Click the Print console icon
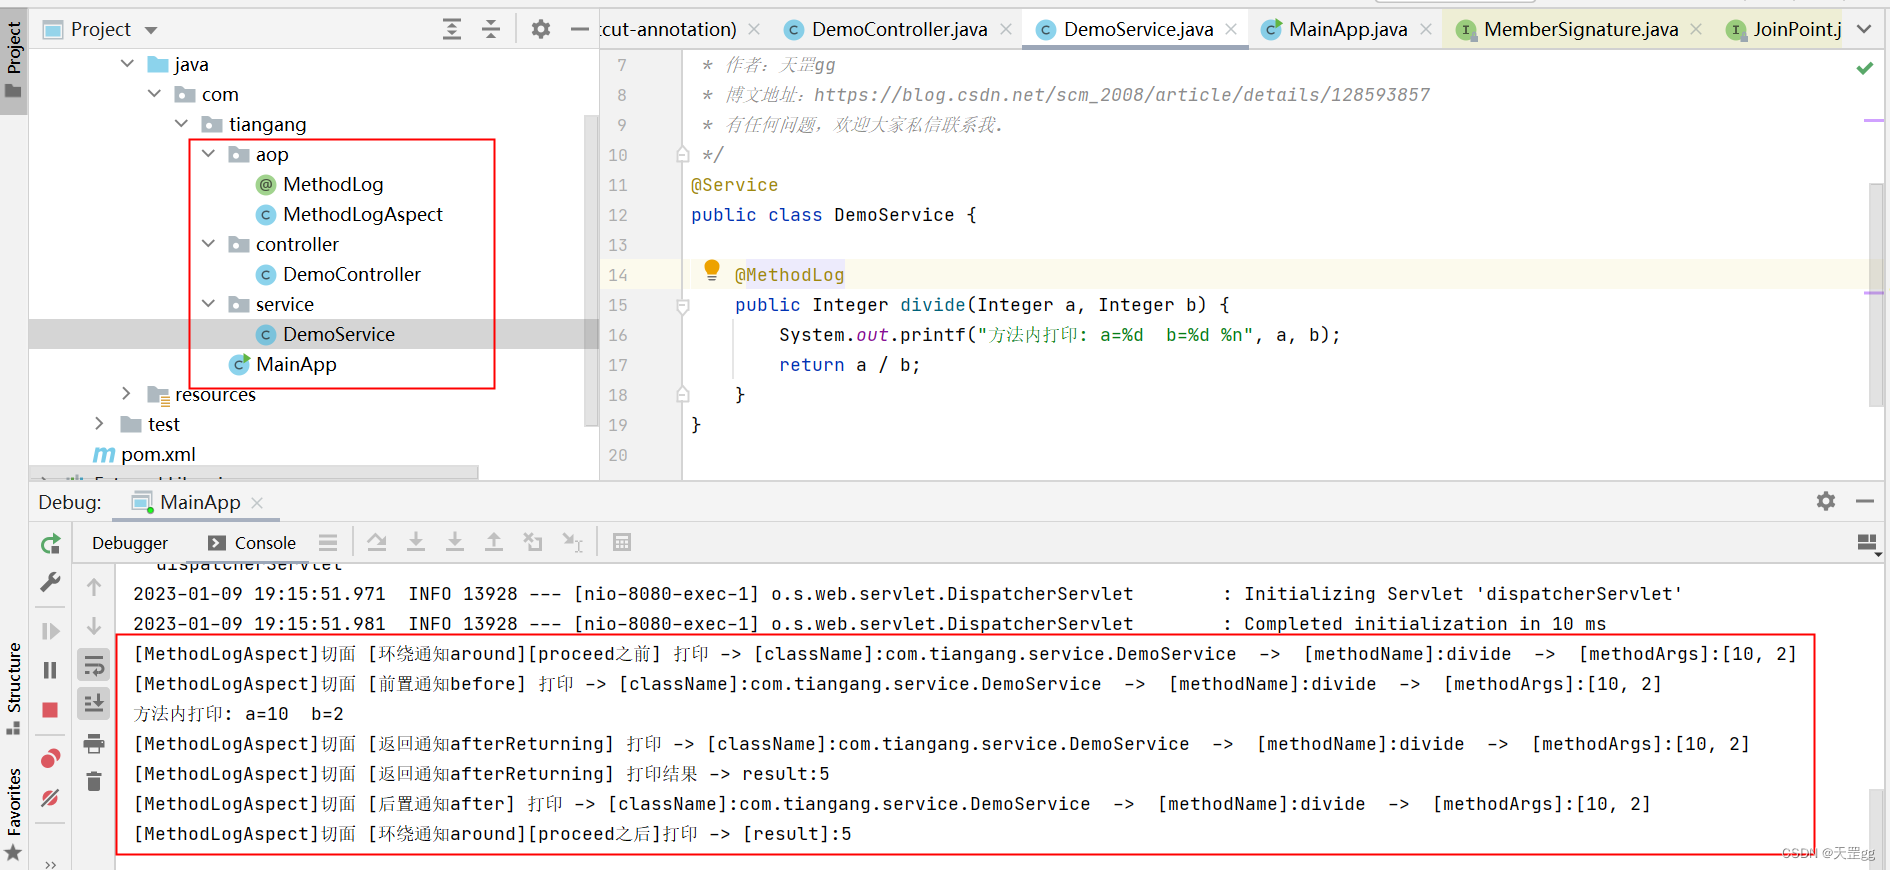 (x=94, y=743)
